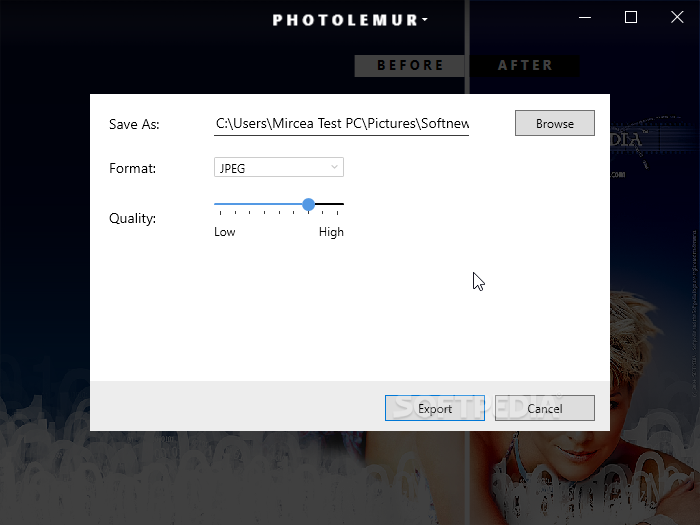Click the PHOTOLEMUR title text
This screenshot has height=525, width=700.
coord(345,20)
